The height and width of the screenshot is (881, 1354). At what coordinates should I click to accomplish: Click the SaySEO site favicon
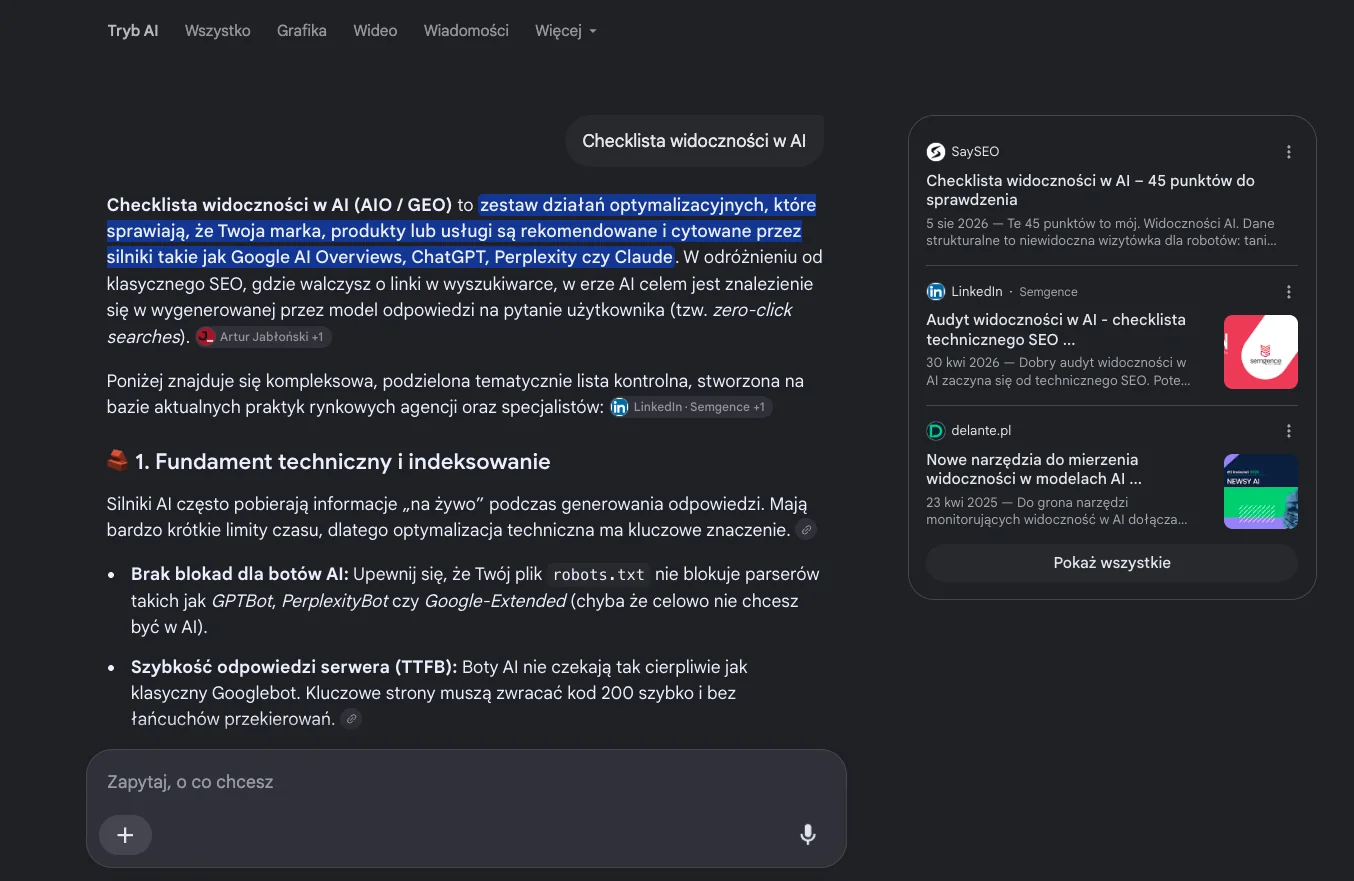[936, 152]
